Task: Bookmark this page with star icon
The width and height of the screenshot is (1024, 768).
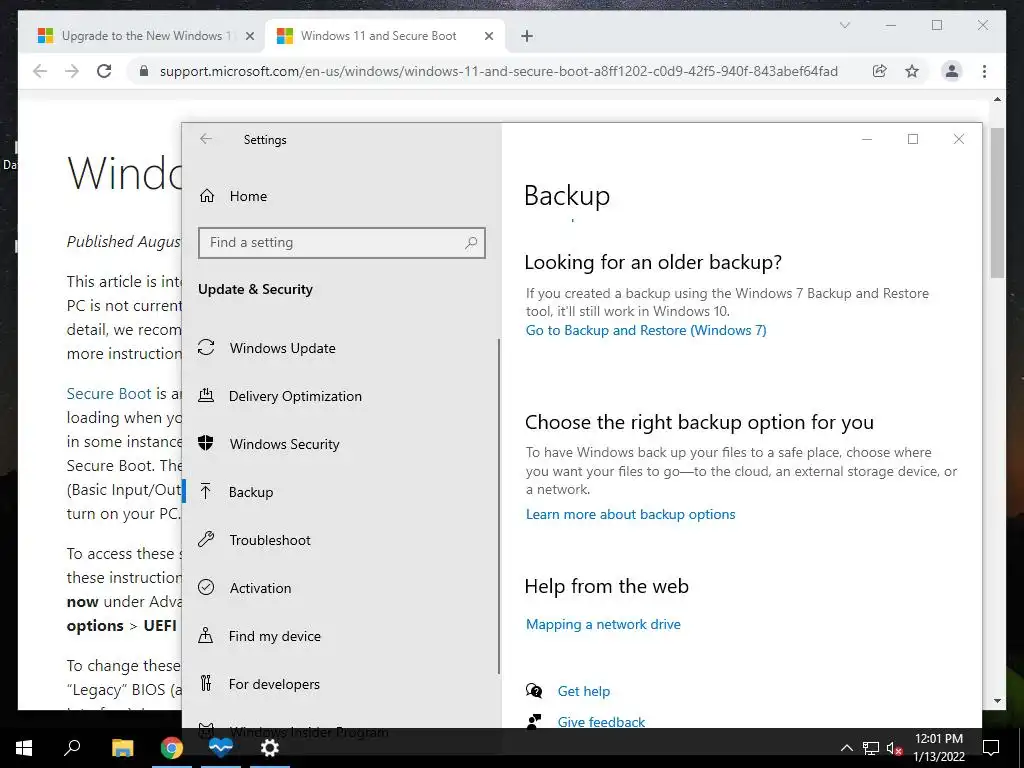Action: [912, 71]
